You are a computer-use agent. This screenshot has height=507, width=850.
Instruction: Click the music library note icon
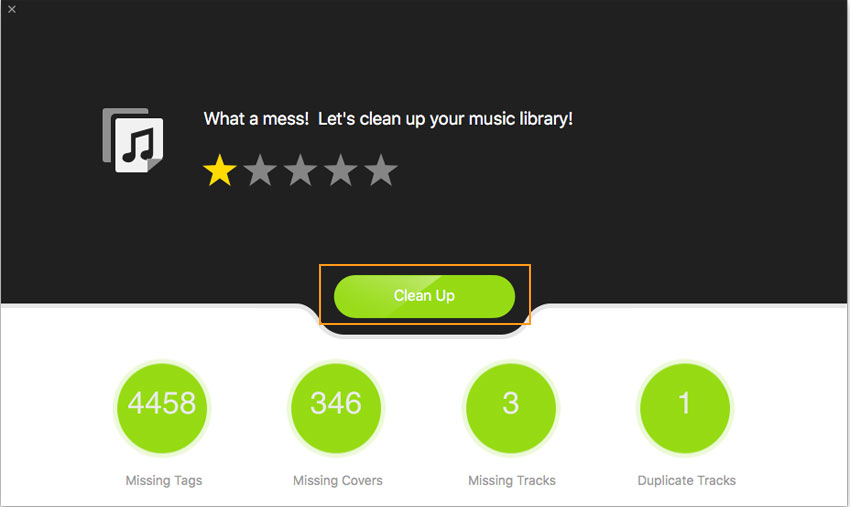click(x=133, y=140)
